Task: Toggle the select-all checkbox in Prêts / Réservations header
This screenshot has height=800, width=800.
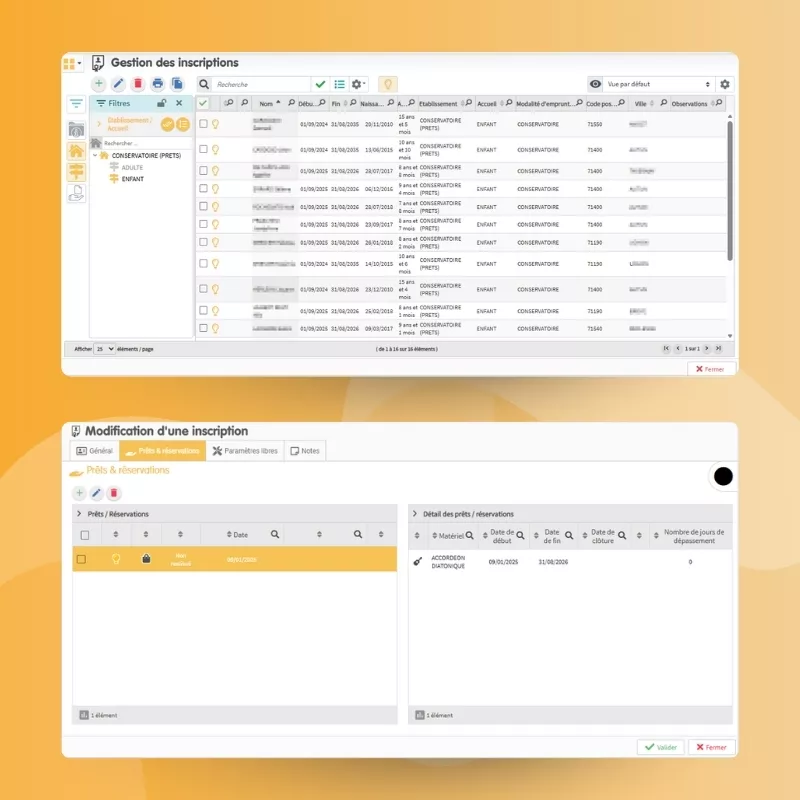Action: [85, 535]
